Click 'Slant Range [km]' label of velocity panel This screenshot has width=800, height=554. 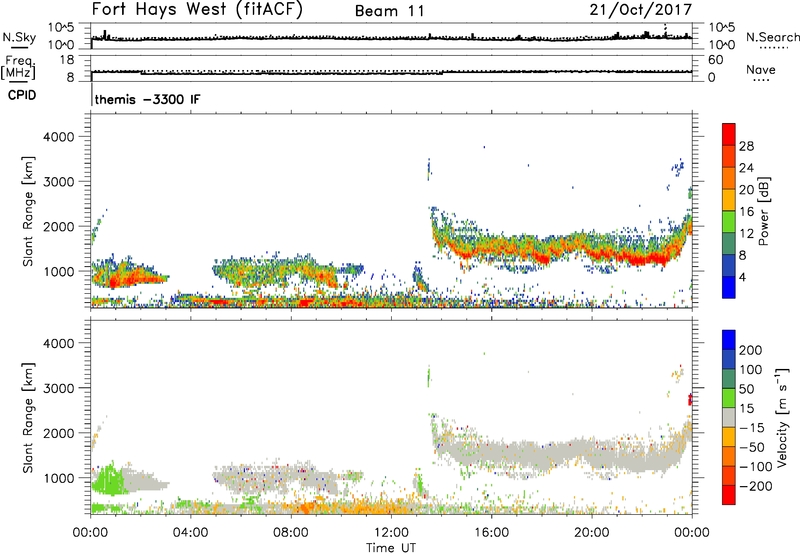pos(28,418)
